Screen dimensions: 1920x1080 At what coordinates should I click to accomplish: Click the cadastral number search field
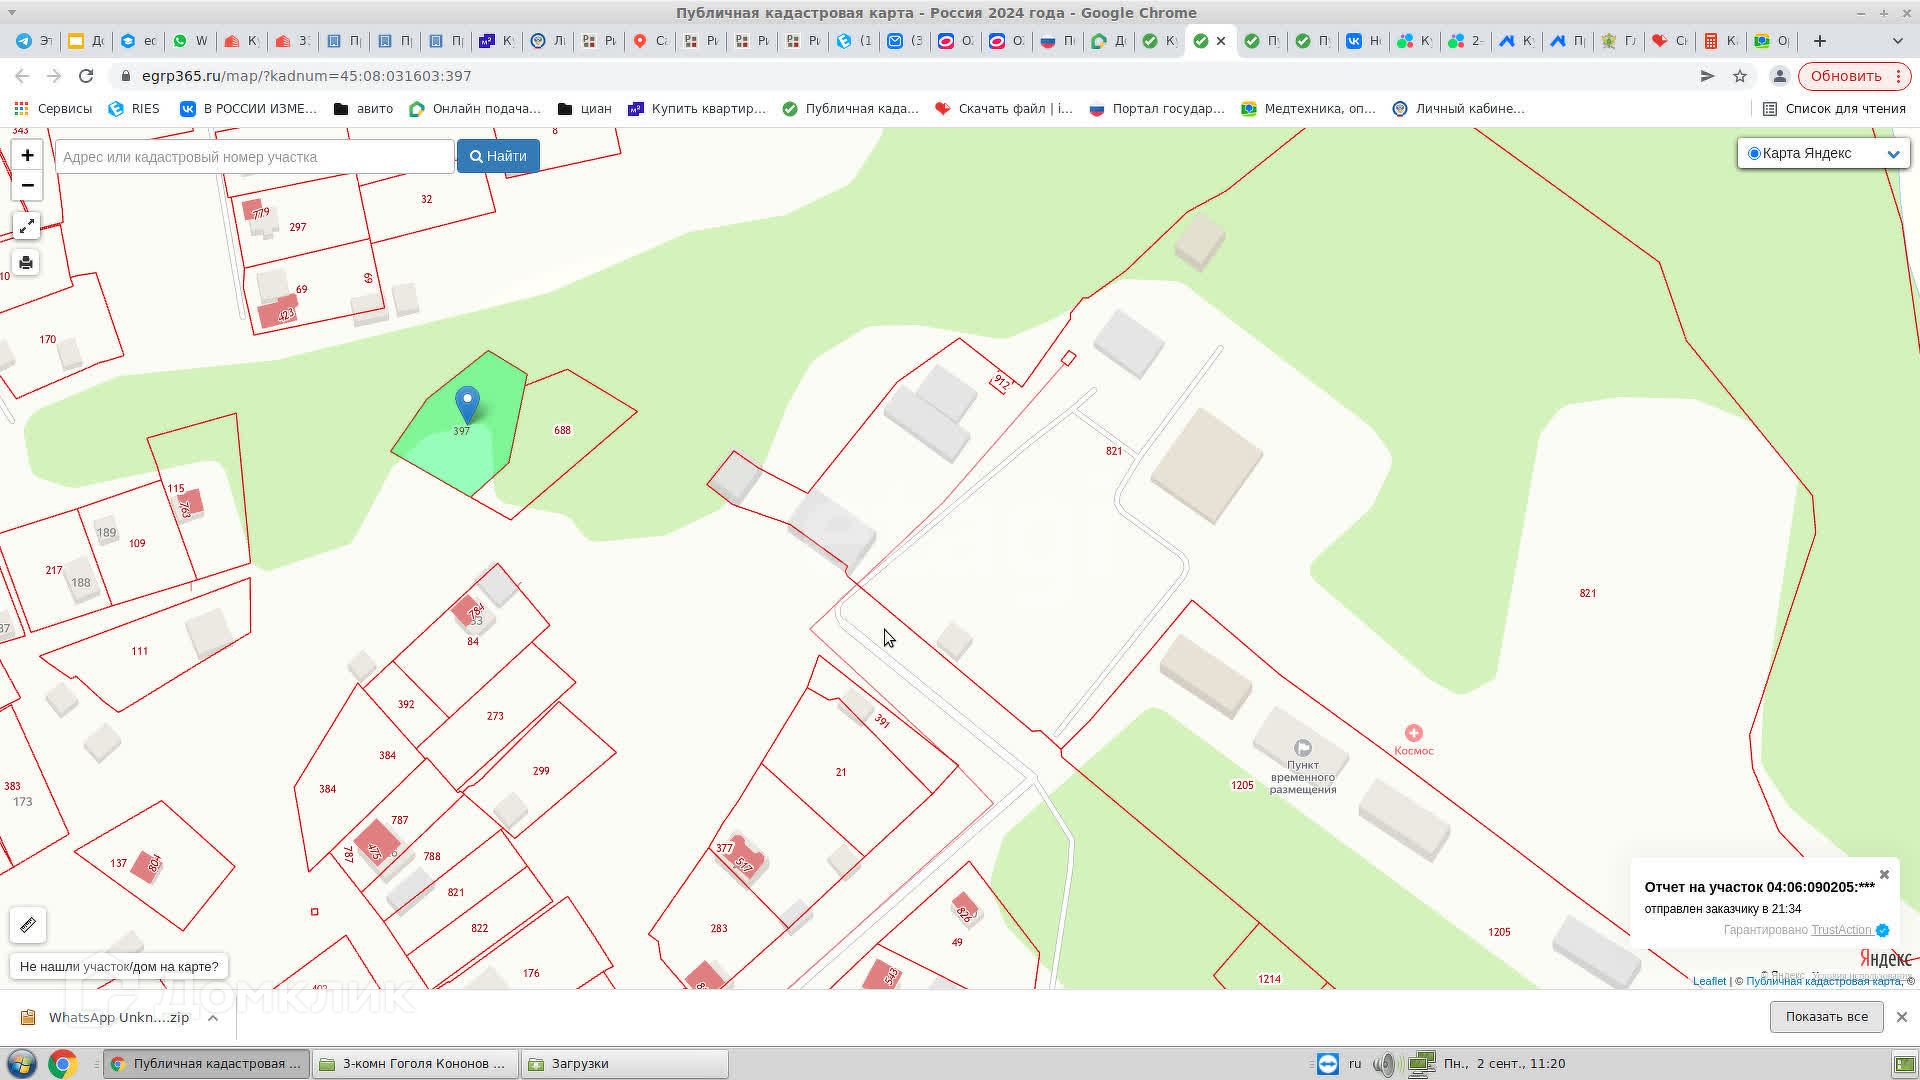[255, 157]
